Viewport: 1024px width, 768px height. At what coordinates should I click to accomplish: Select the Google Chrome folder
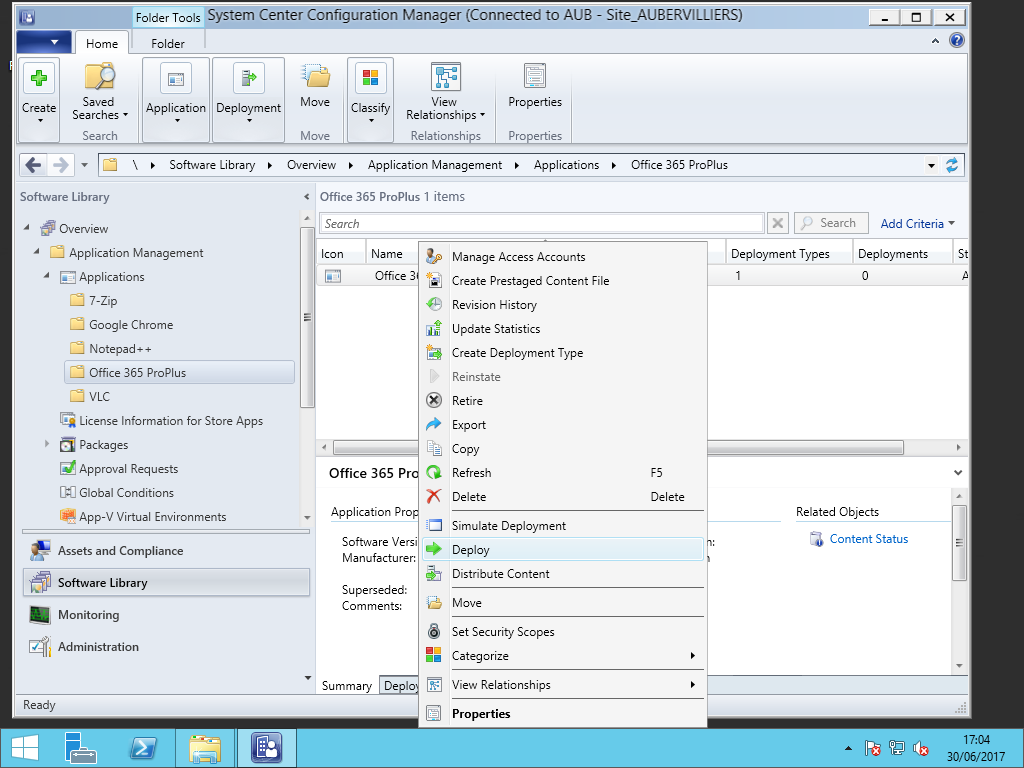point(122,325)
